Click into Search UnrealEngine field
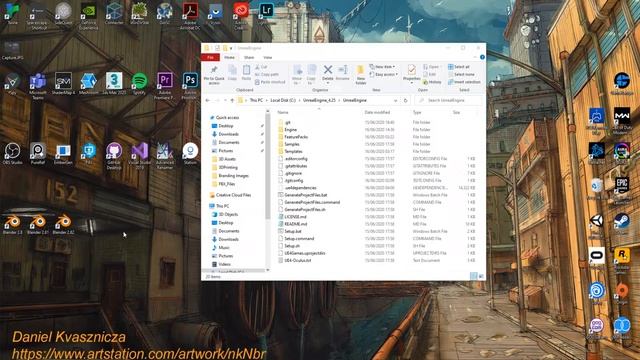 click(x=448, y=100)
